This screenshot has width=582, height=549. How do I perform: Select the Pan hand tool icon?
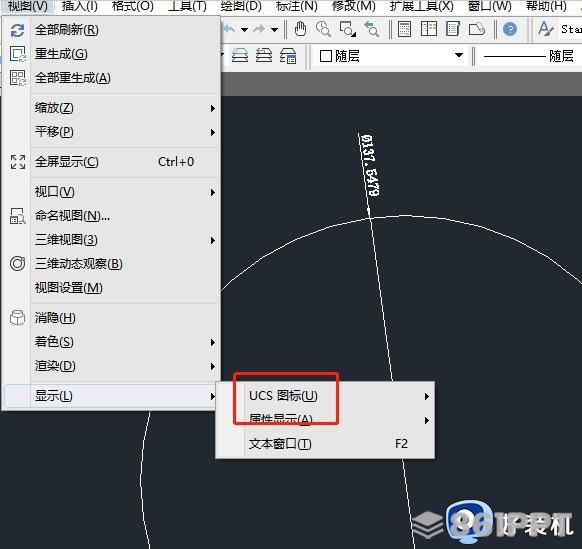300,29
